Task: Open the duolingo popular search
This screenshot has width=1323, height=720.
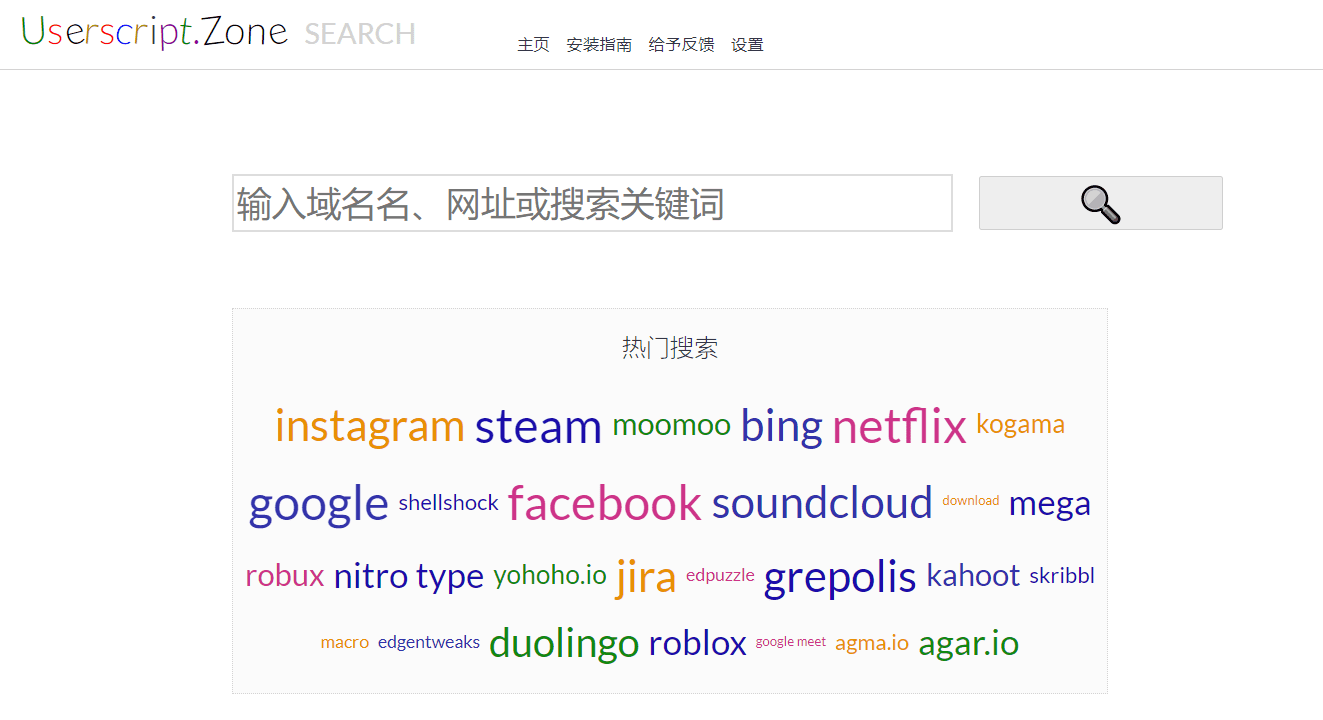Action: coord(564,643)
